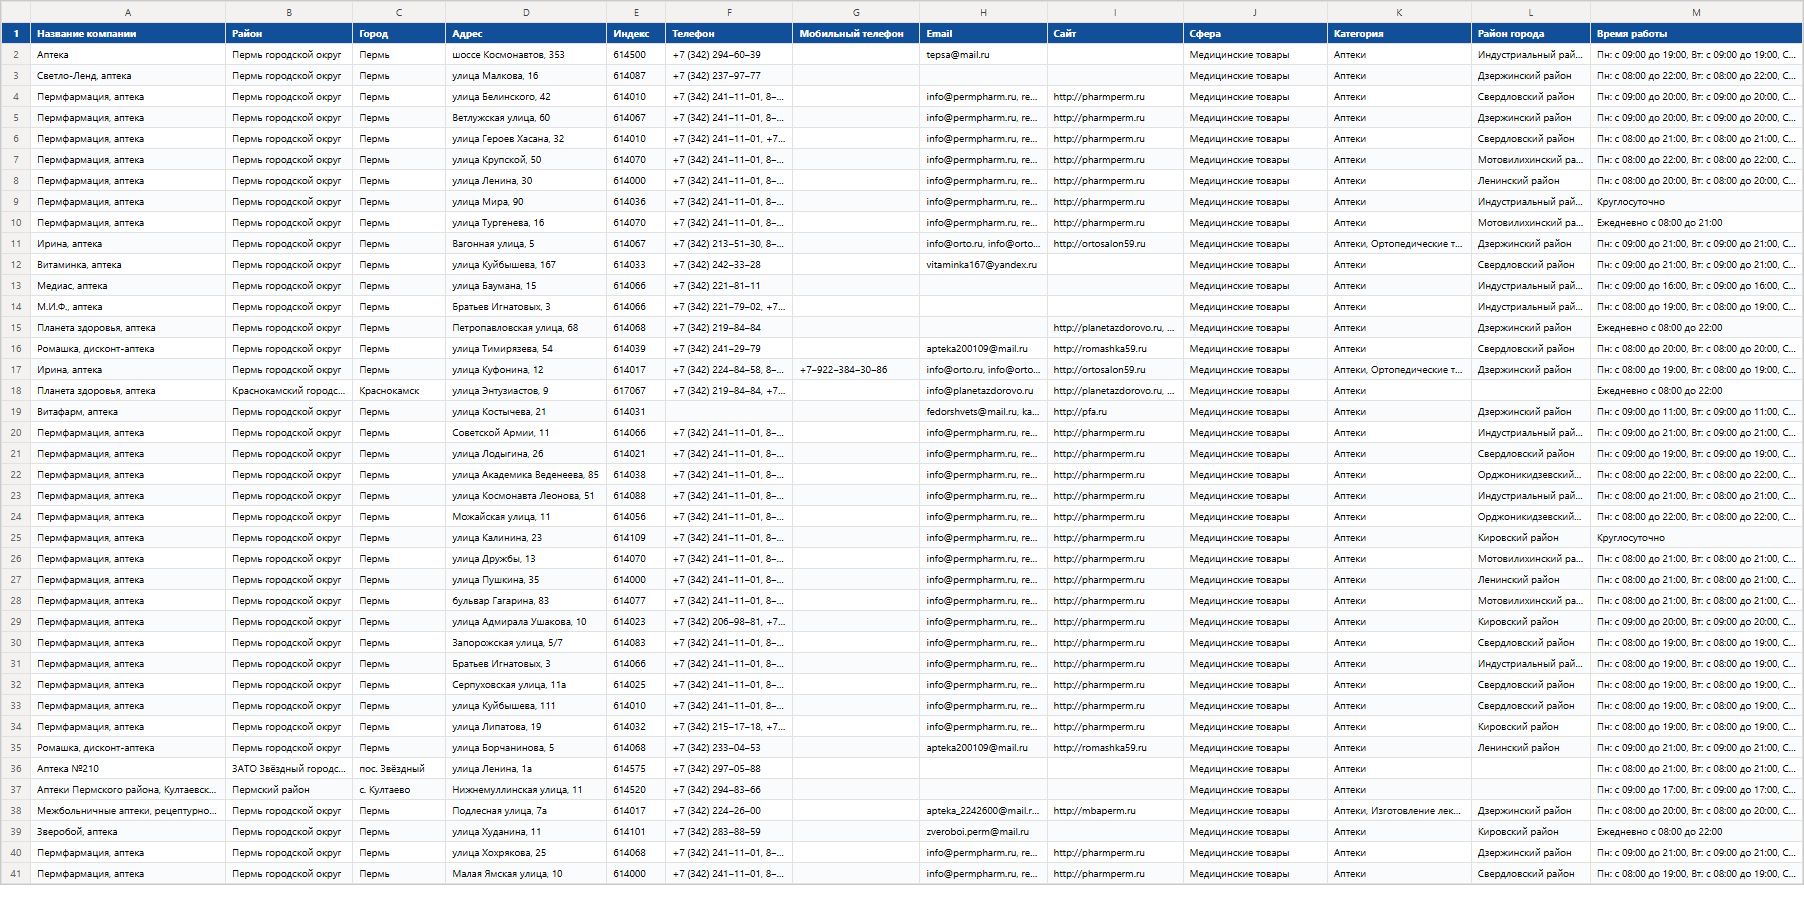Select cell 'Аптека №210'
Image resolution: width=1804 pixels, height=902 pixels.
[128, 769]
